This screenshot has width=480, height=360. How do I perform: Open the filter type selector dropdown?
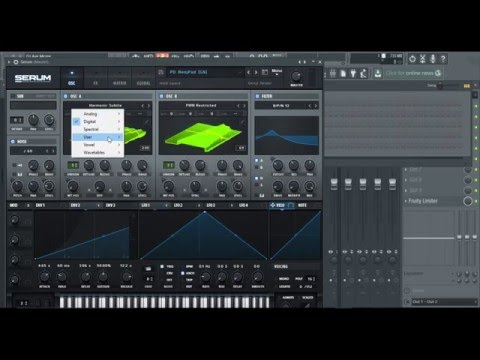(x=281, y=106)
